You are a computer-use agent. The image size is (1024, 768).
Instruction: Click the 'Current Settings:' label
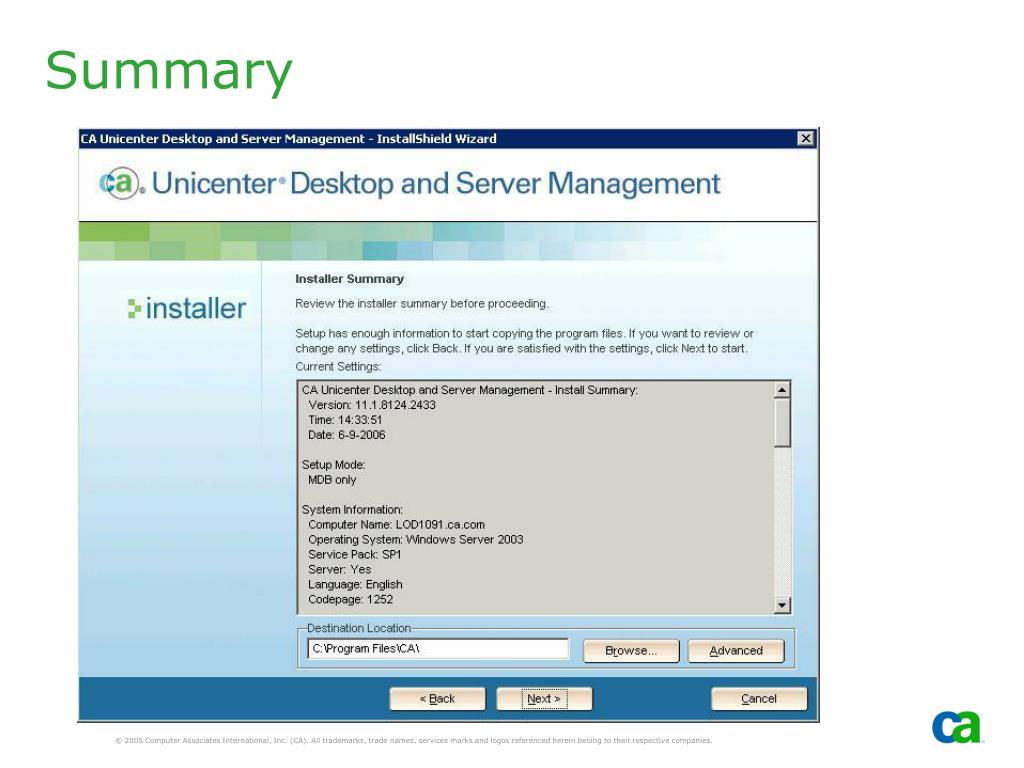click(338, 366)
